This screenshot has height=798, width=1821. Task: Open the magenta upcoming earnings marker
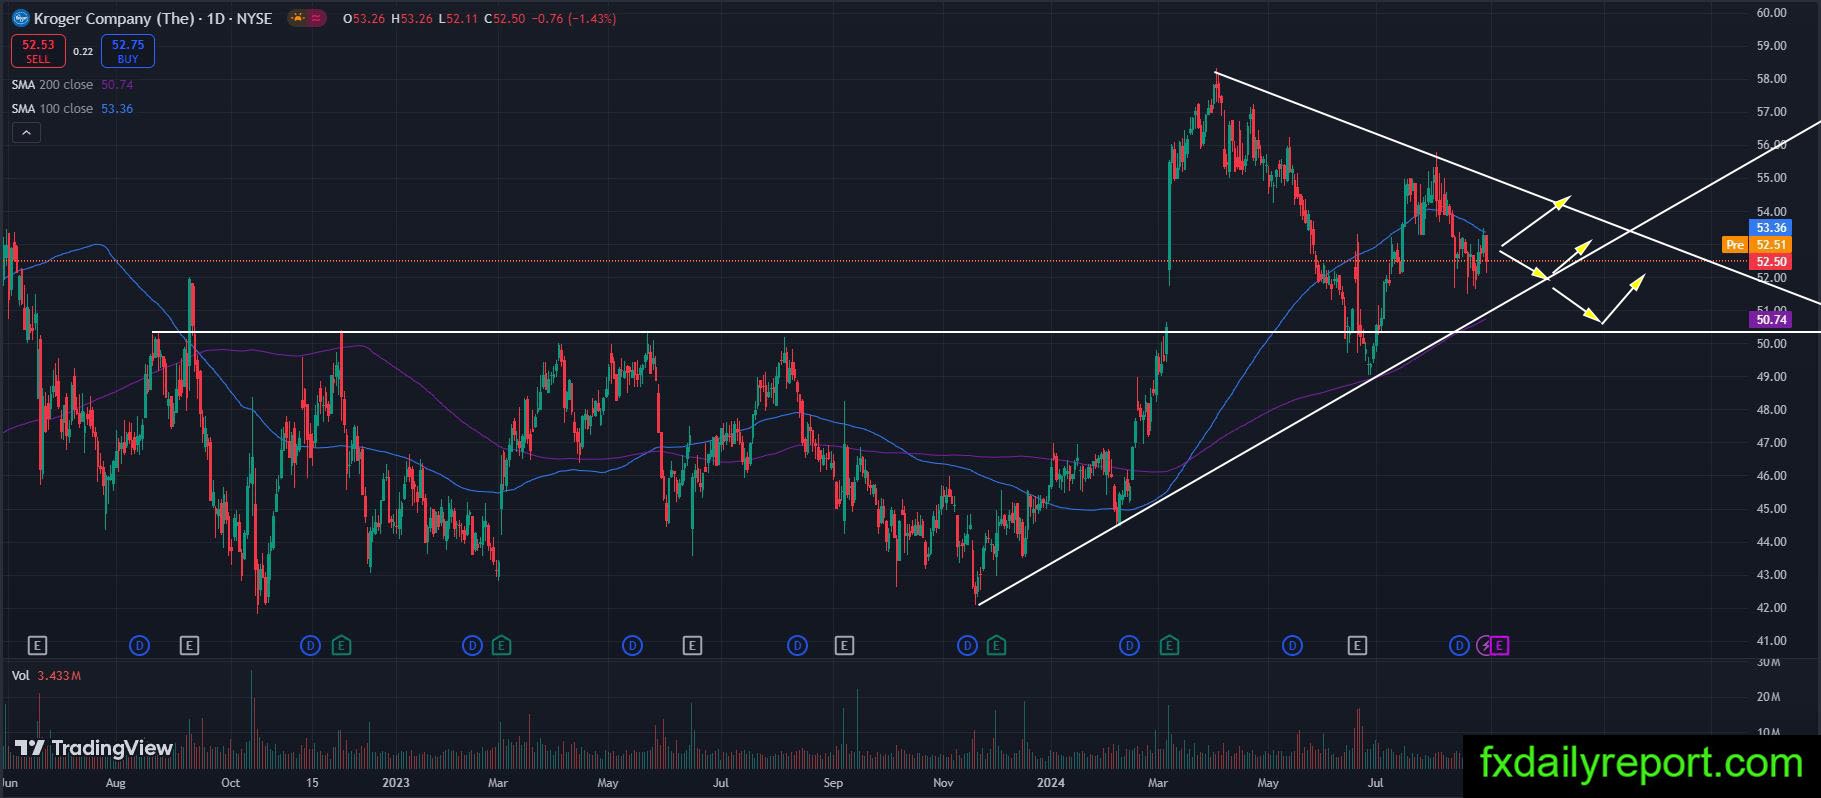click(1500, 646)
